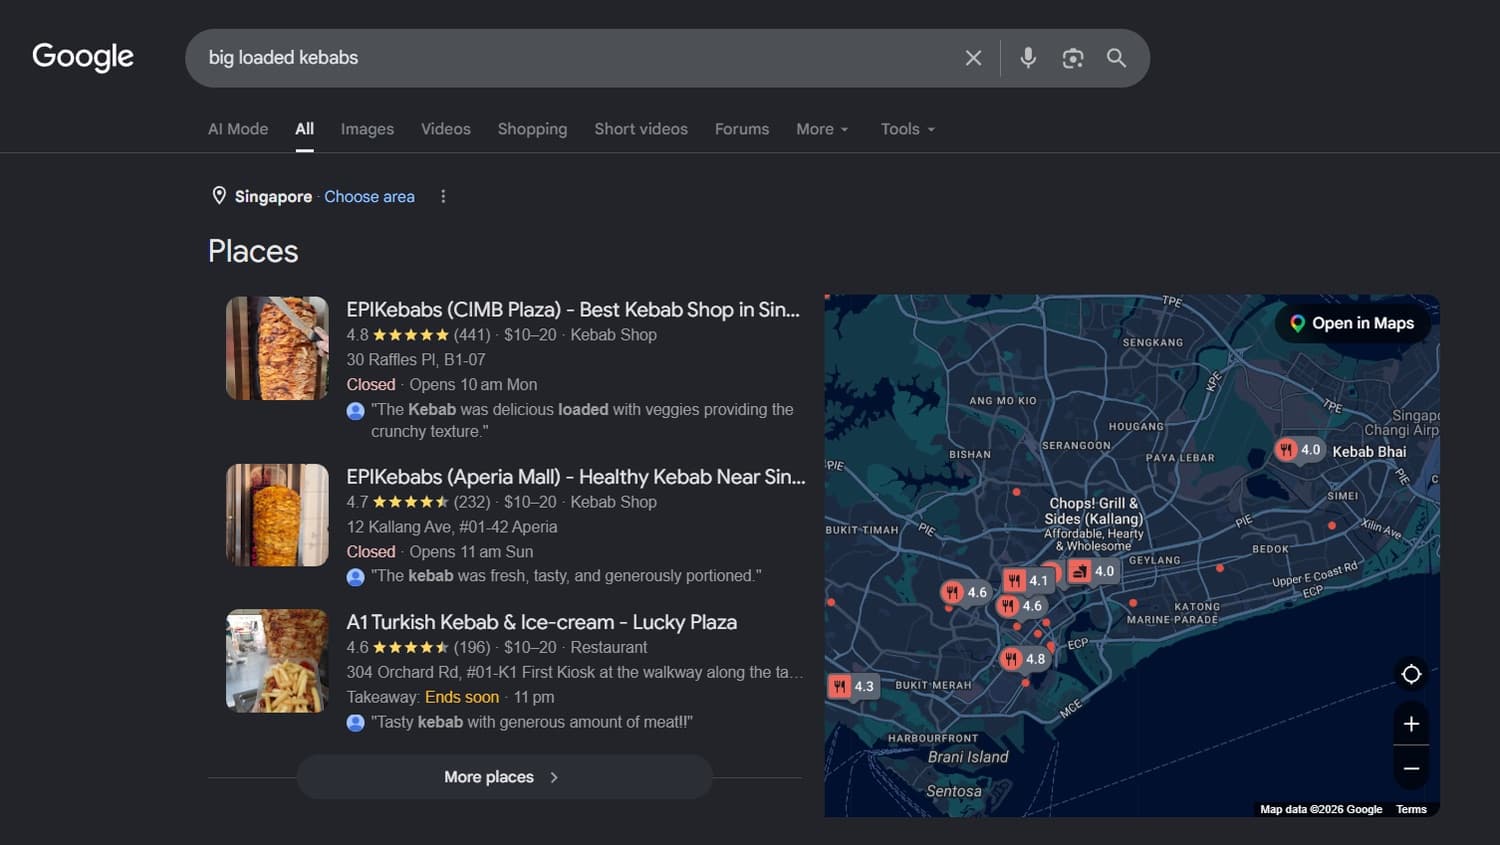
Task: Open the three-dot options next to Choose area
Action: pyautogui.click(x=443, y=196)
